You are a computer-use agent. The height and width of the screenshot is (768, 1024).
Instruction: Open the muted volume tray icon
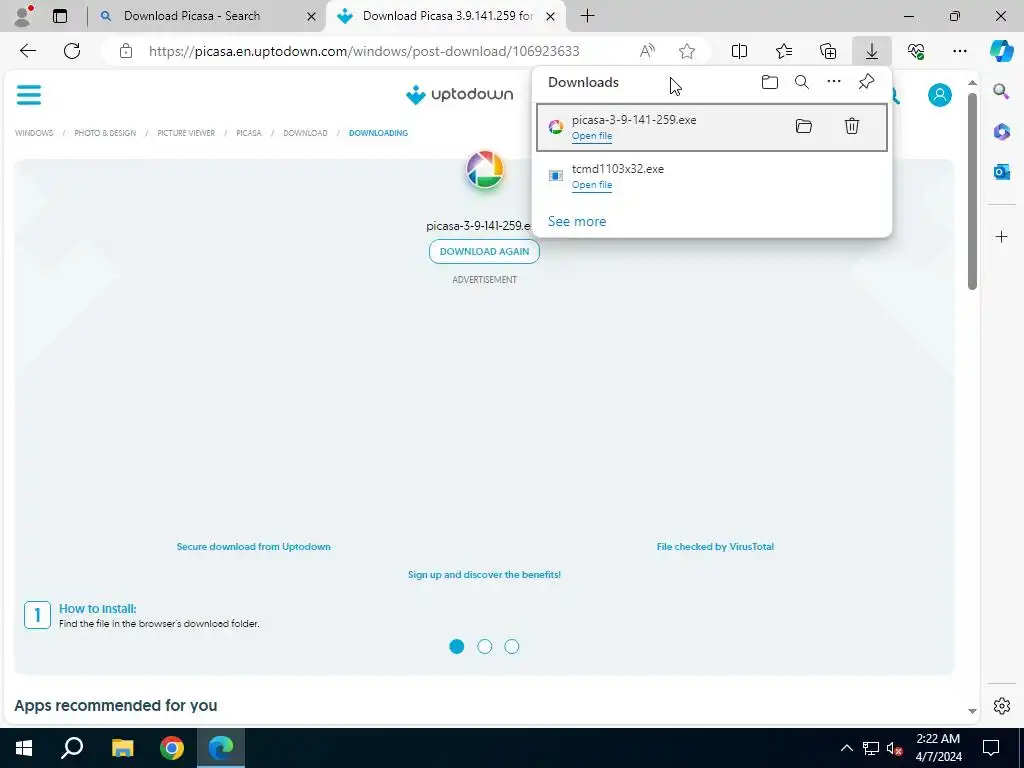pyautogui.click(x=894, y=748)
